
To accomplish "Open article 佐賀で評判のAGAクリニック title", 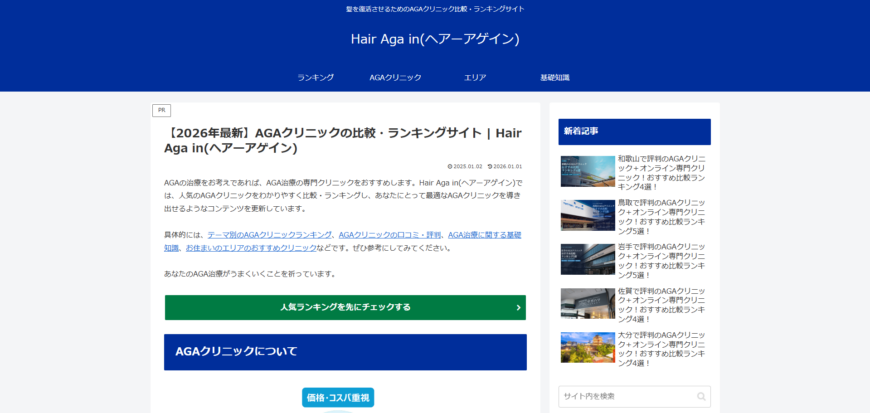I will click(662, 305).
